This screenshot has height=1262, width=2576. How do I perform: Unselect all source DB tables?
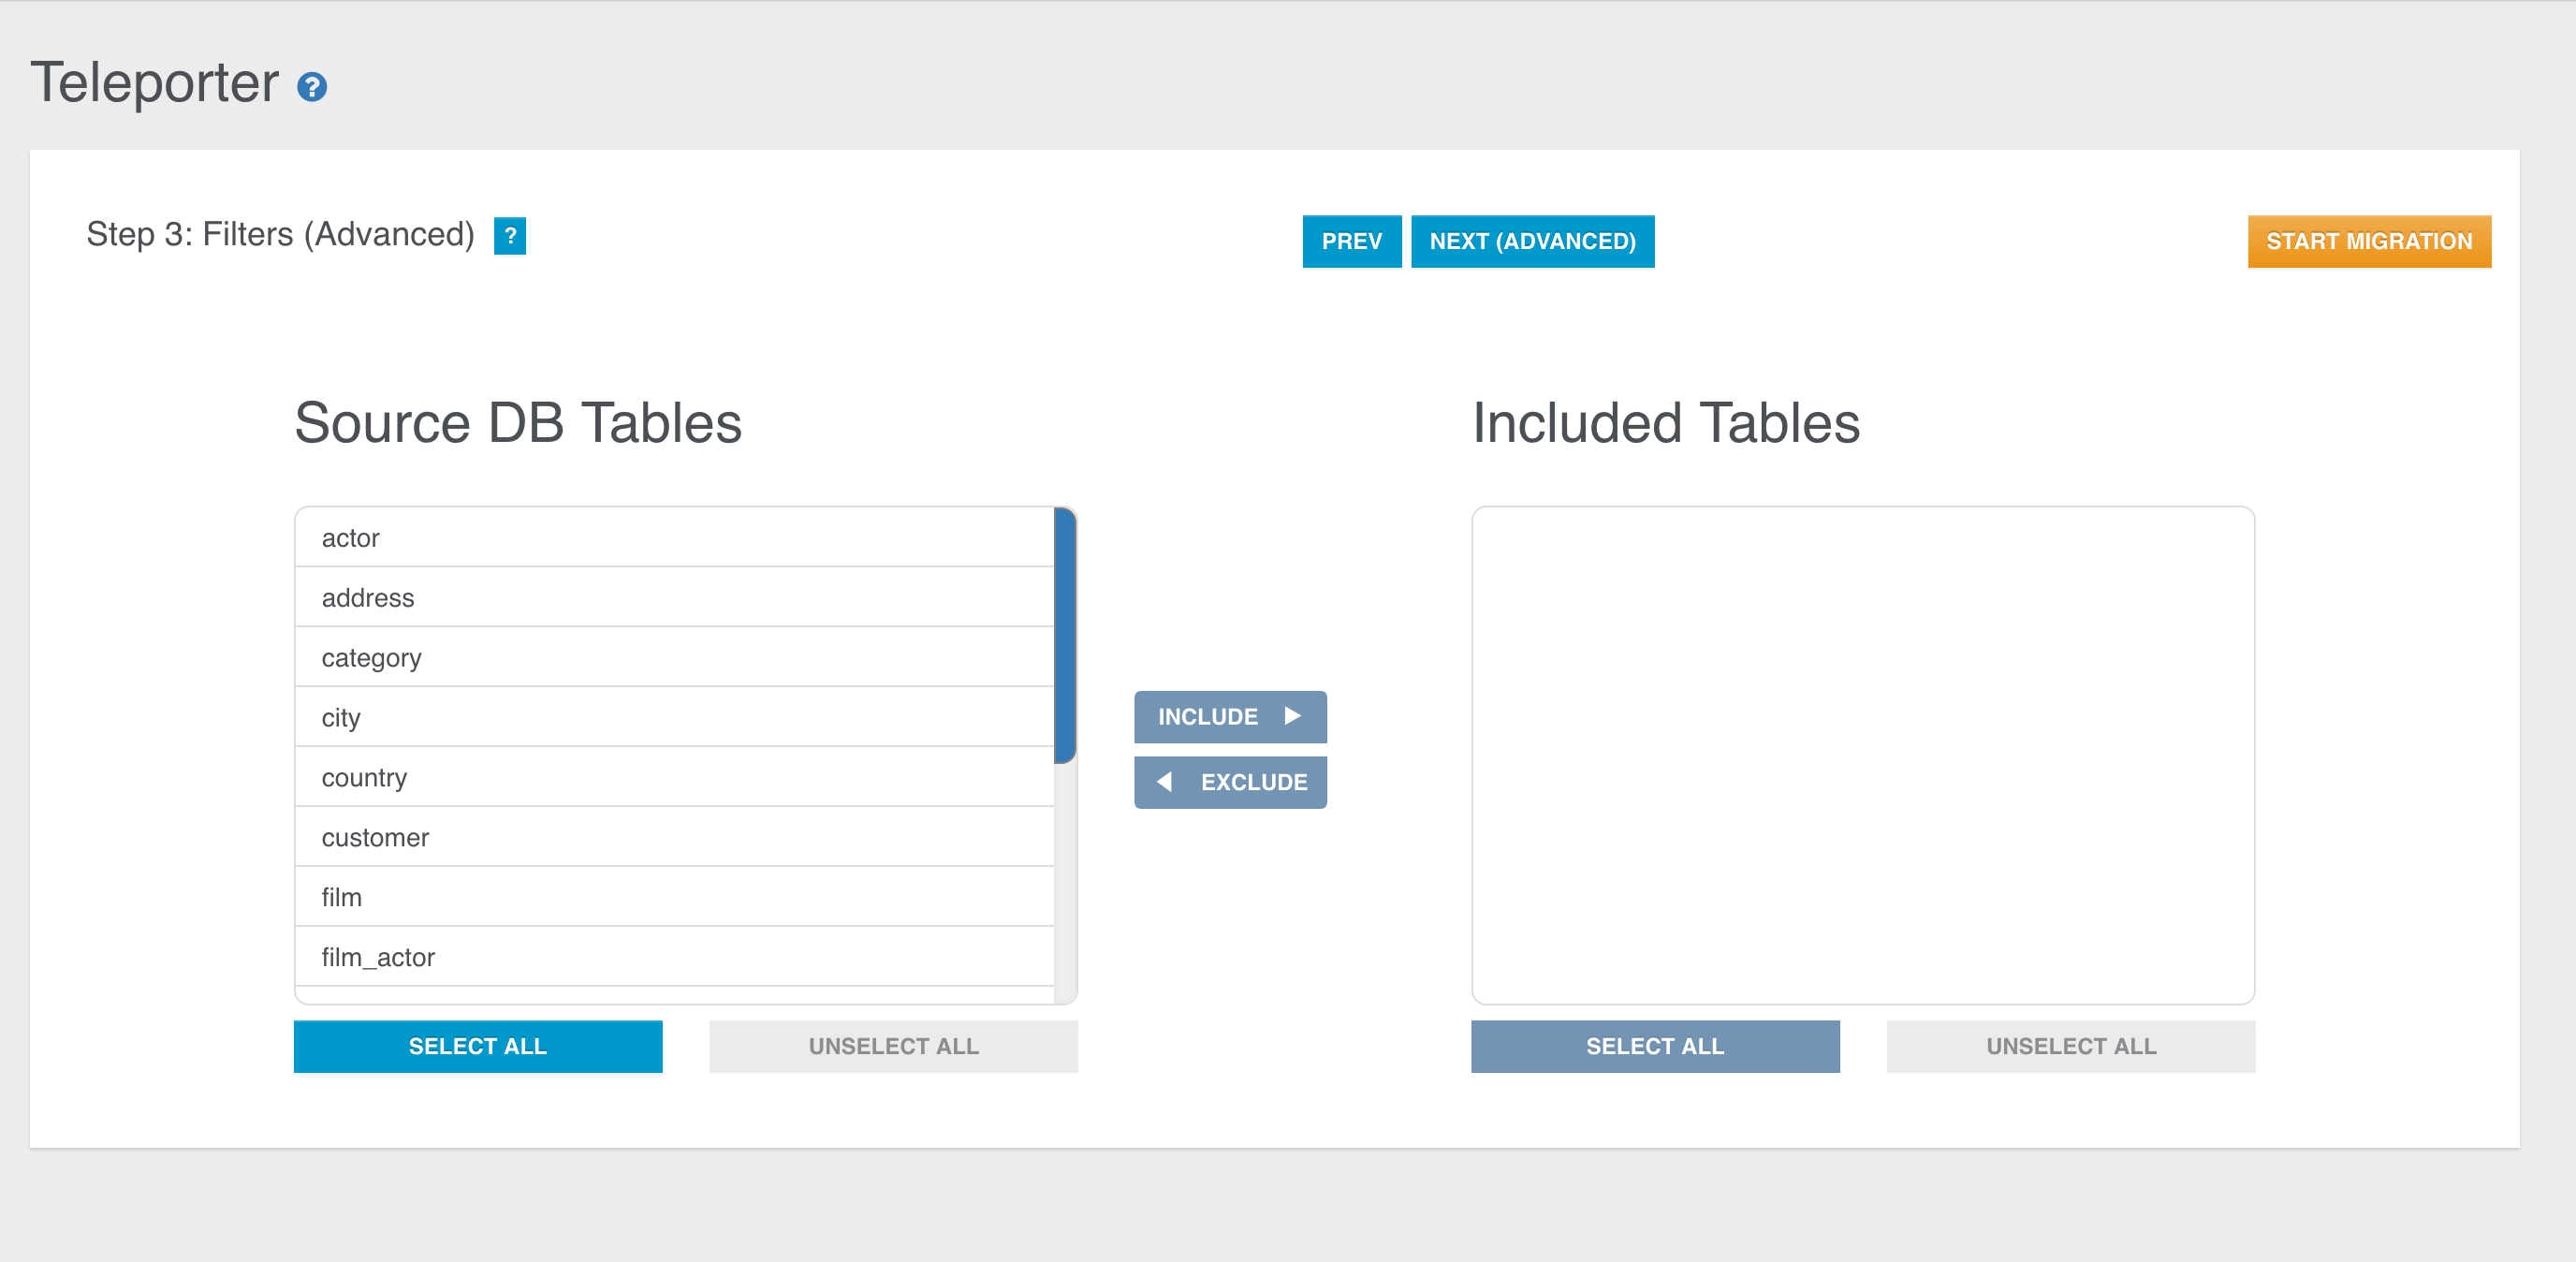893,1046
